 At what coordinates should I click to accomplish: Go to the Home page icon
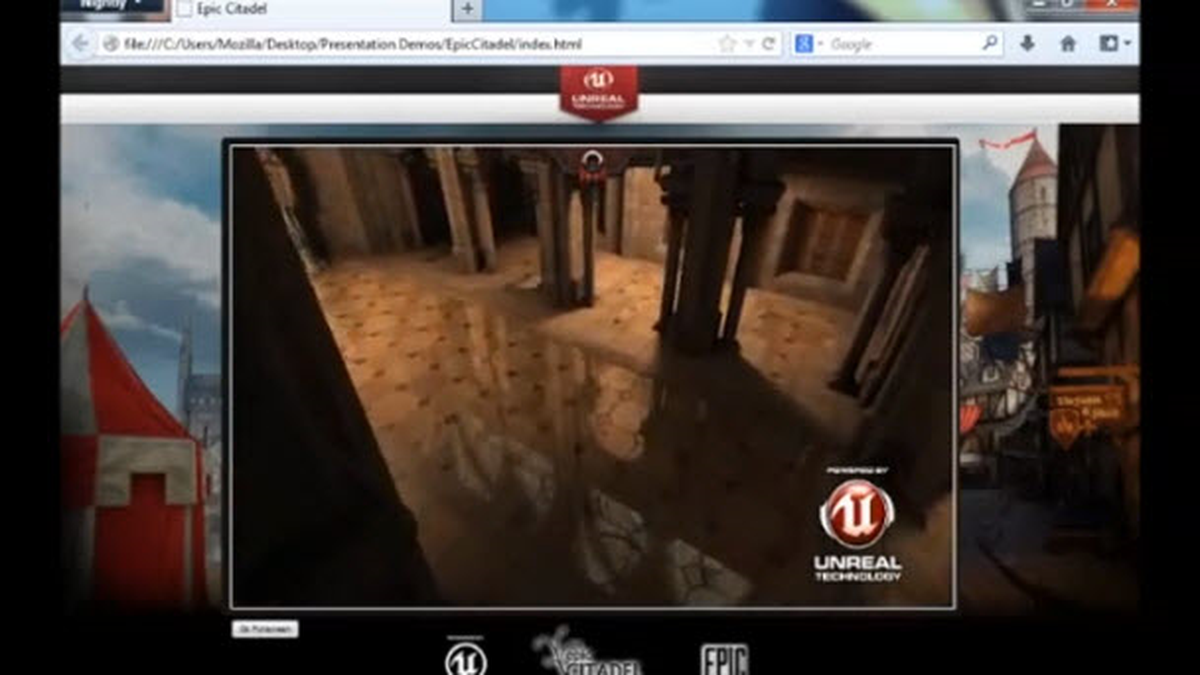(x=1068, y=44)
